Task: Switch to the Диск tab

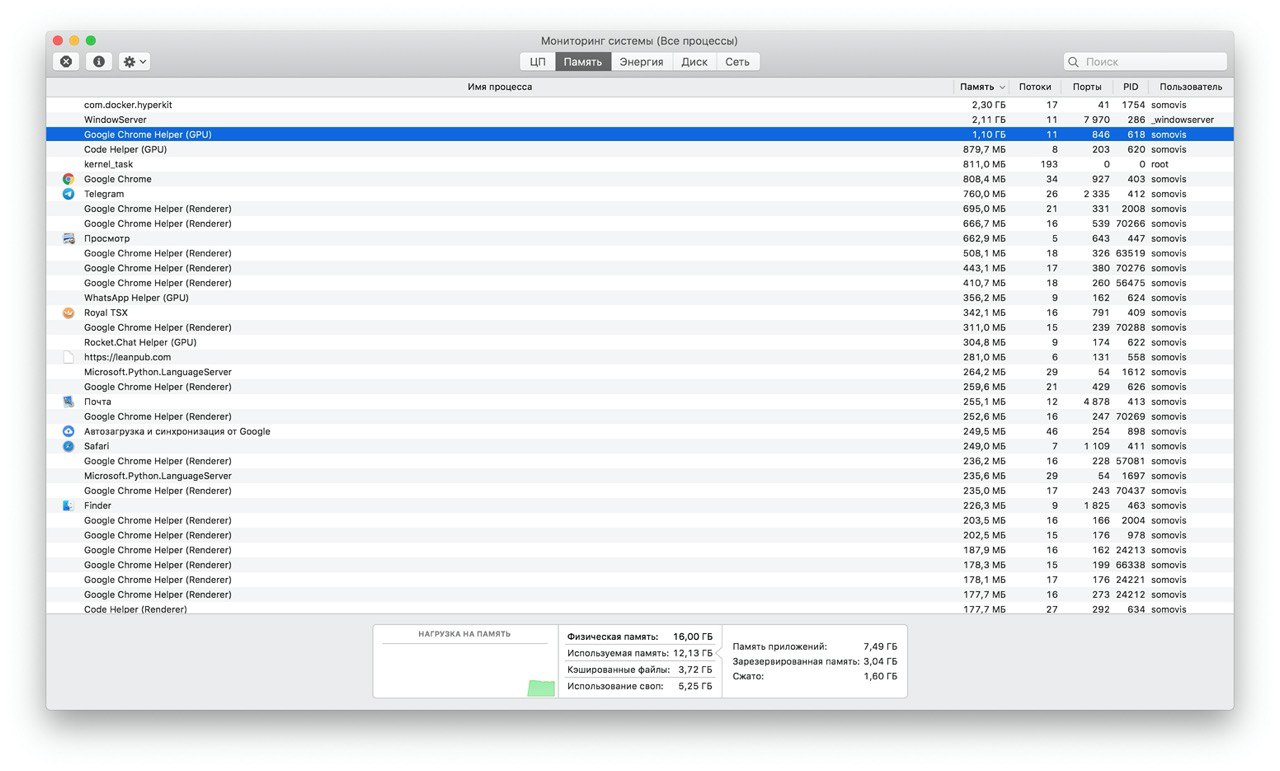Action: [x=694, y=62]
